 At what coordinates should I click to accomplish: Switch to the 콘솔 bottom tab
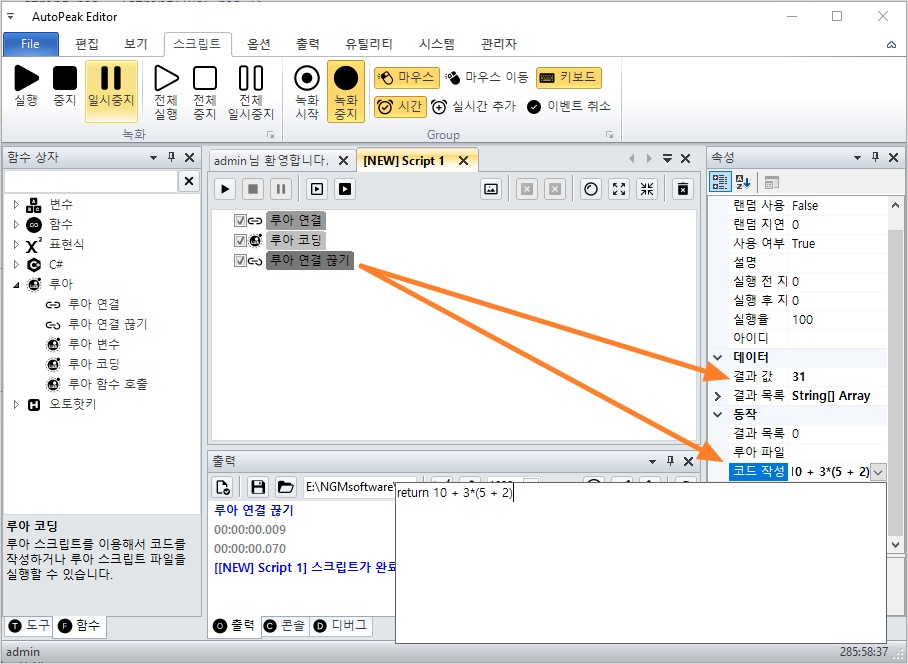coord(284,626)
